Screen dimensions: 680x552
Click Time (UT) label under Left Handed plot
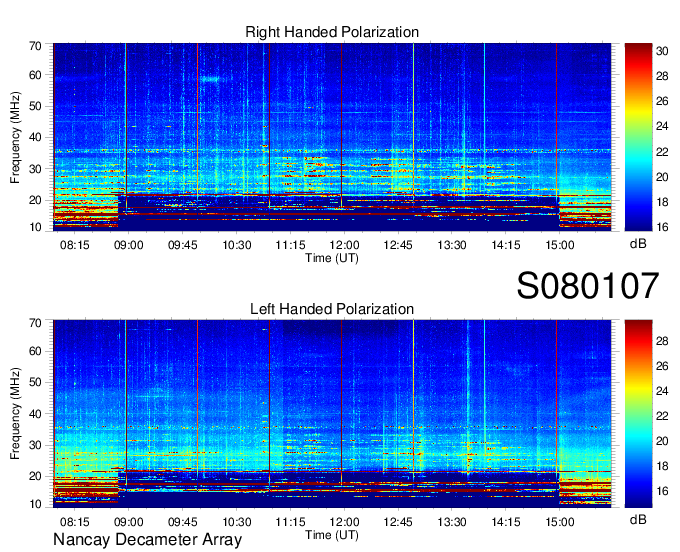(x=332, y=535)
